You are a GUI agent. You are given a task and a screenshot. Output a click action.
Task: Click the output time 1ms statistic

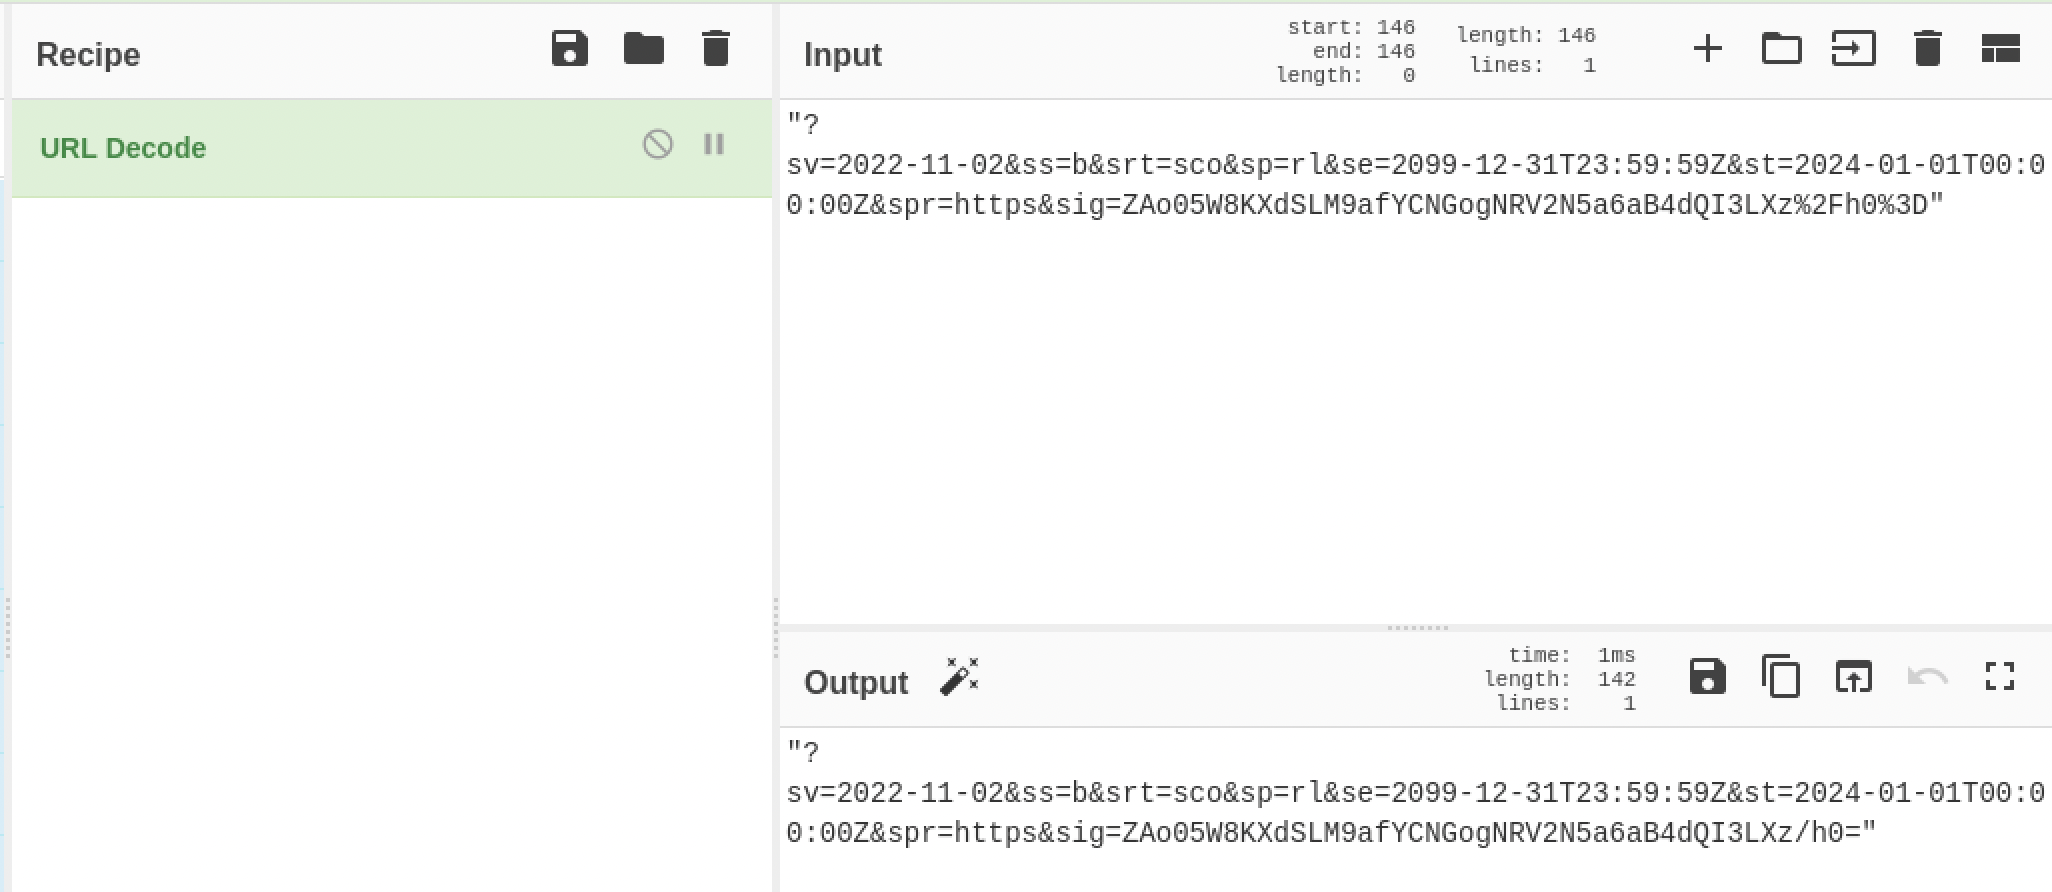[1572, 655]
